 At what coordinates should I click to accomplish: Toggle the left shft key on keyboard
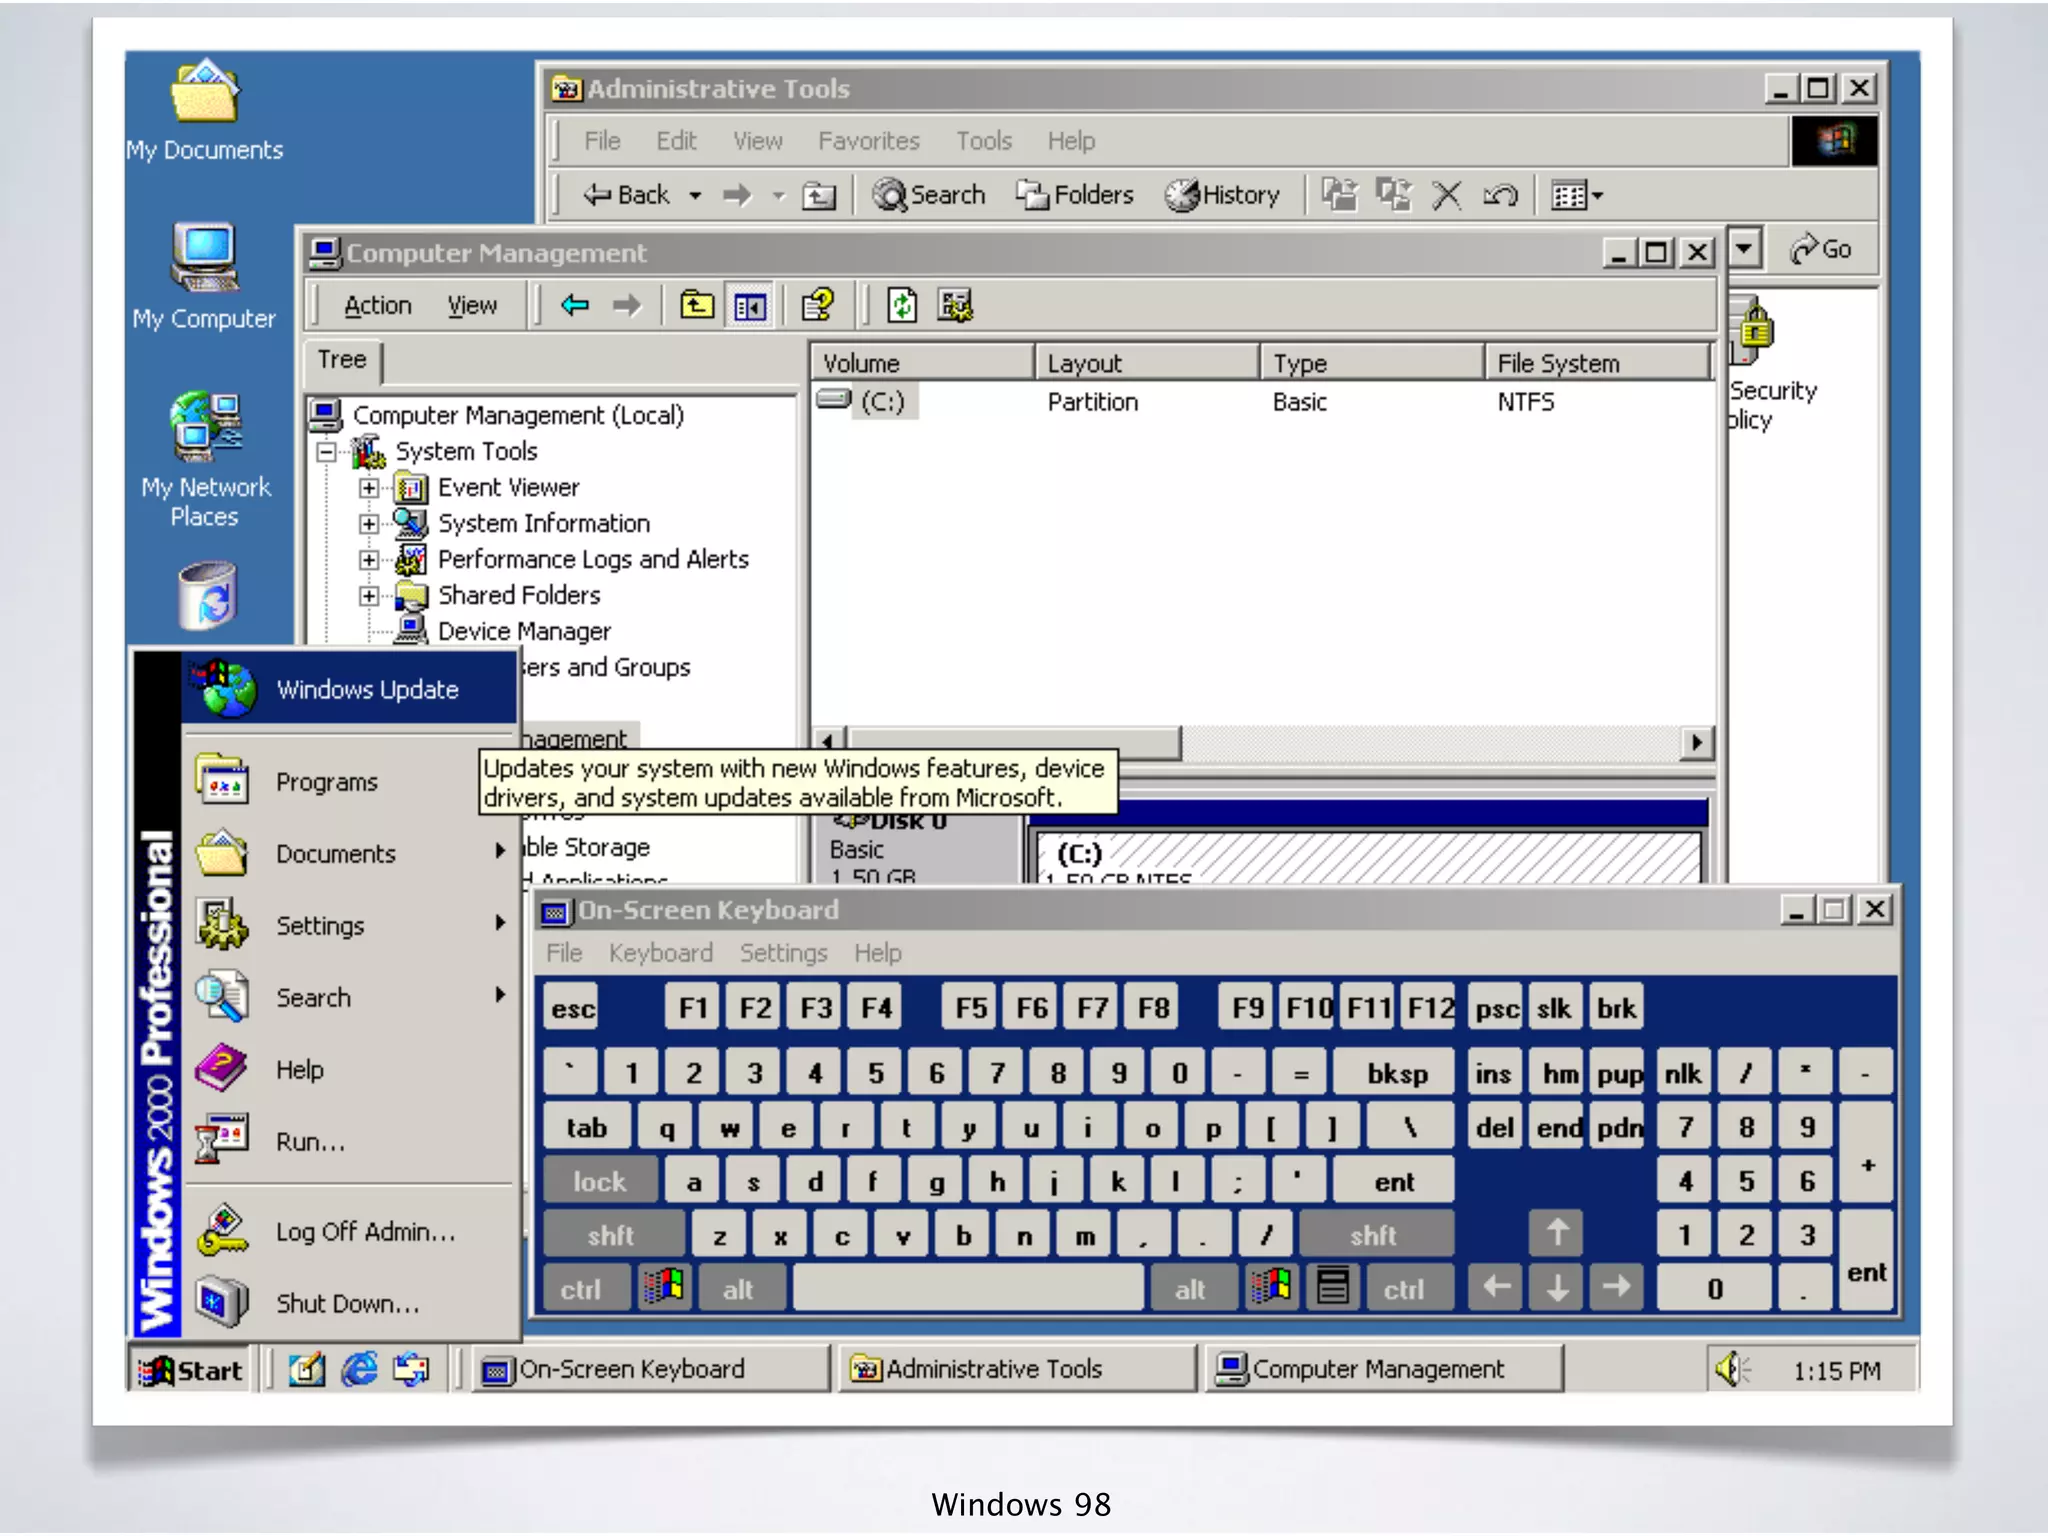tap(611, 1236)
